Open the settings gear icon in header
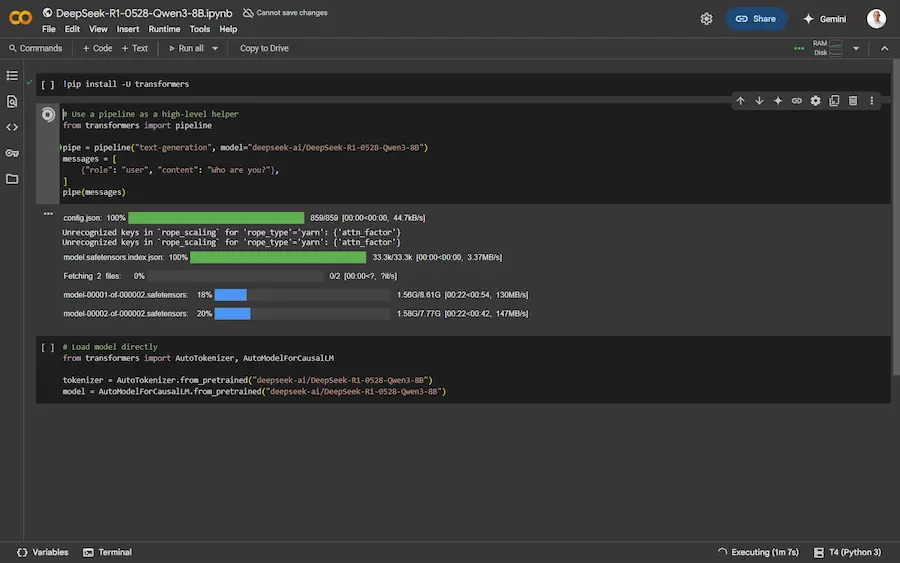The height and width of the screenshot is (563, 900). [x=706, y=19]
